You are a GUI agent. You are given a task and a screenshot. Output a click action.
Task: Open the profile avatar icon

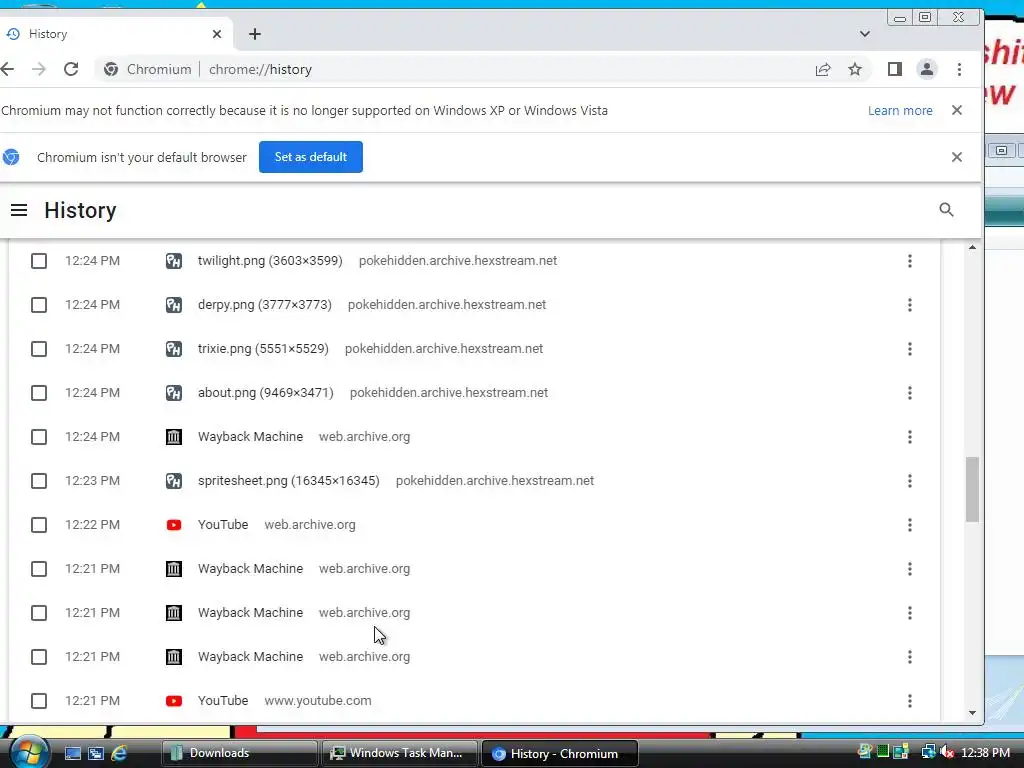(927, 69)
